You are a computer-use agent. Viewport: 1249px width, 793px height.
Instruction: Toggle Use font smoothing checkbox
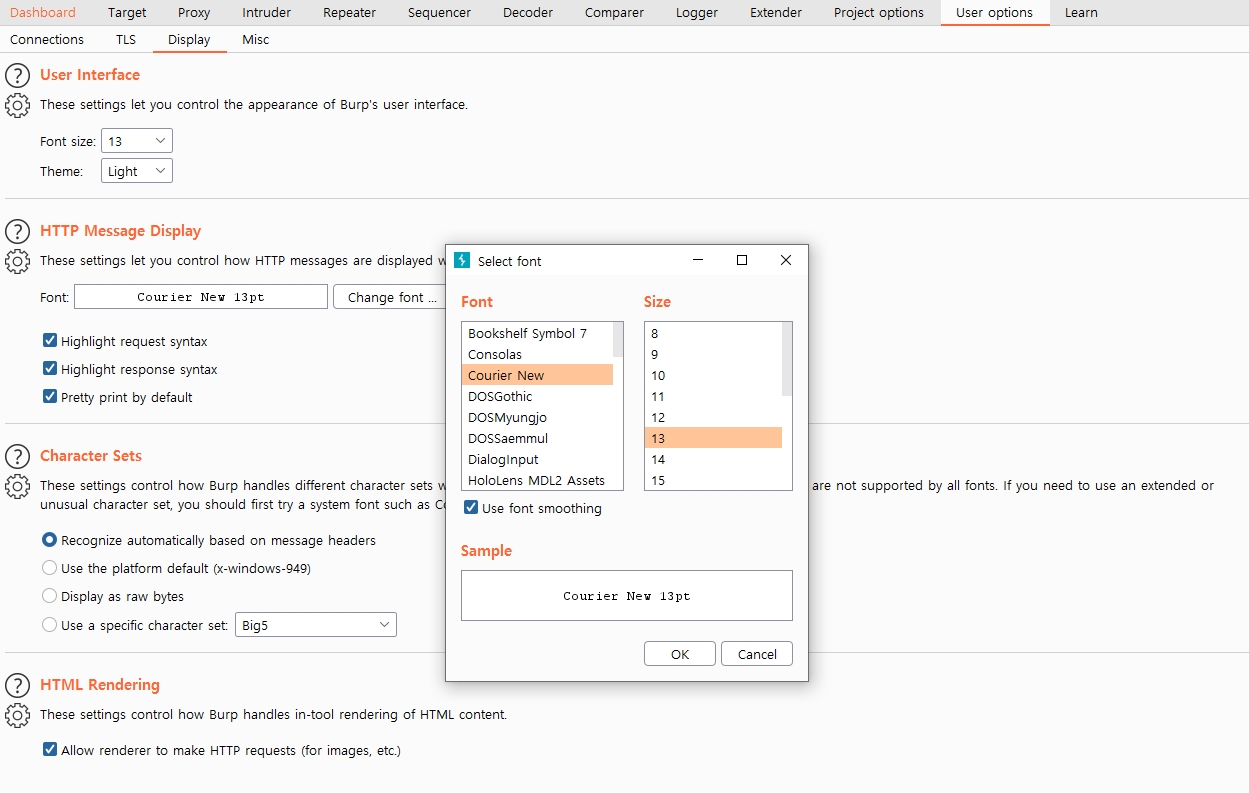click(x=471, y=508)
